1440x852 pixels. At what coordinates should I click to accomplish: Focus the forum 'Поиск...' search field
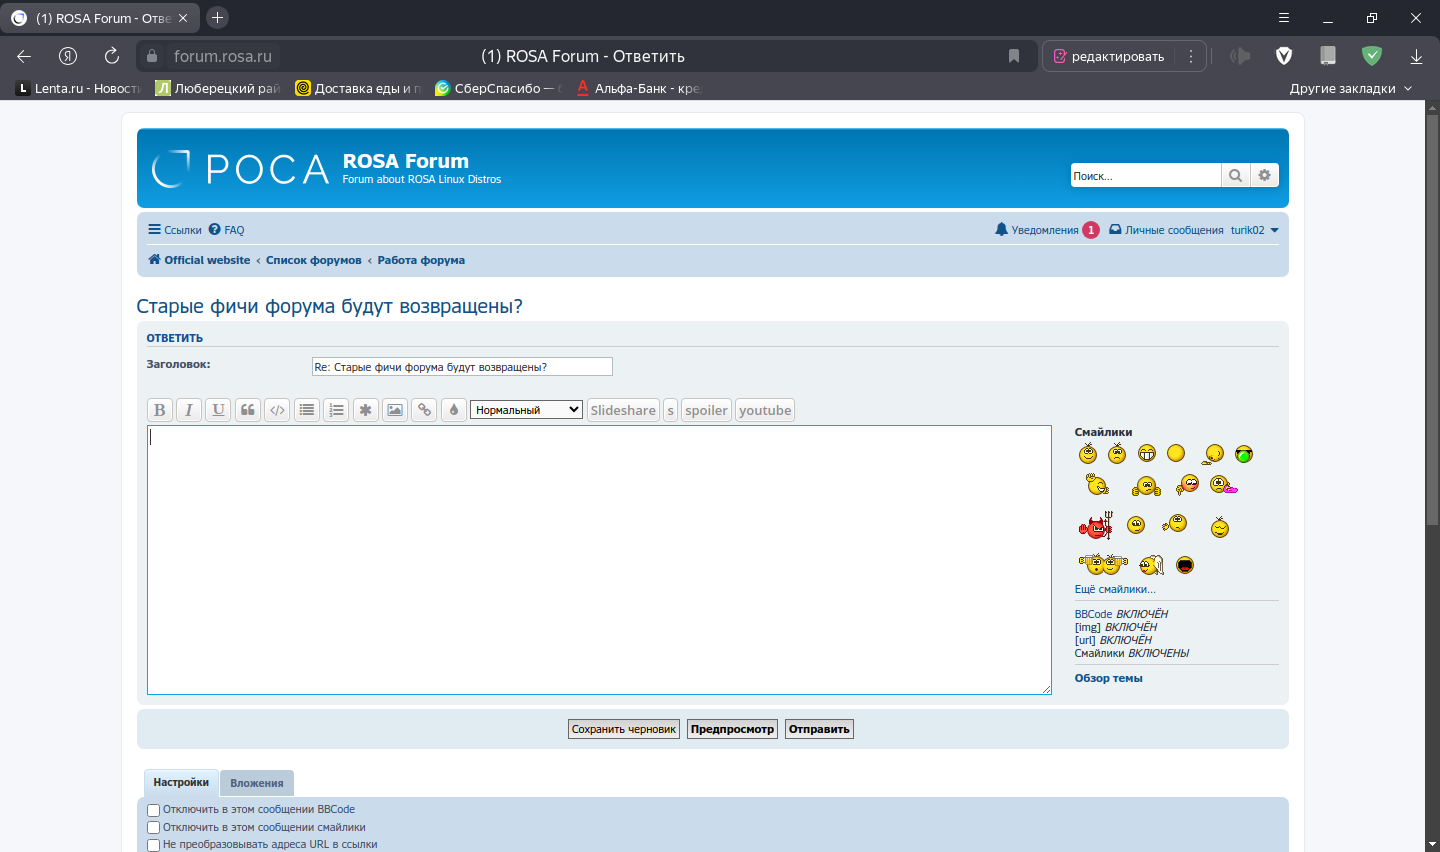1146,175
